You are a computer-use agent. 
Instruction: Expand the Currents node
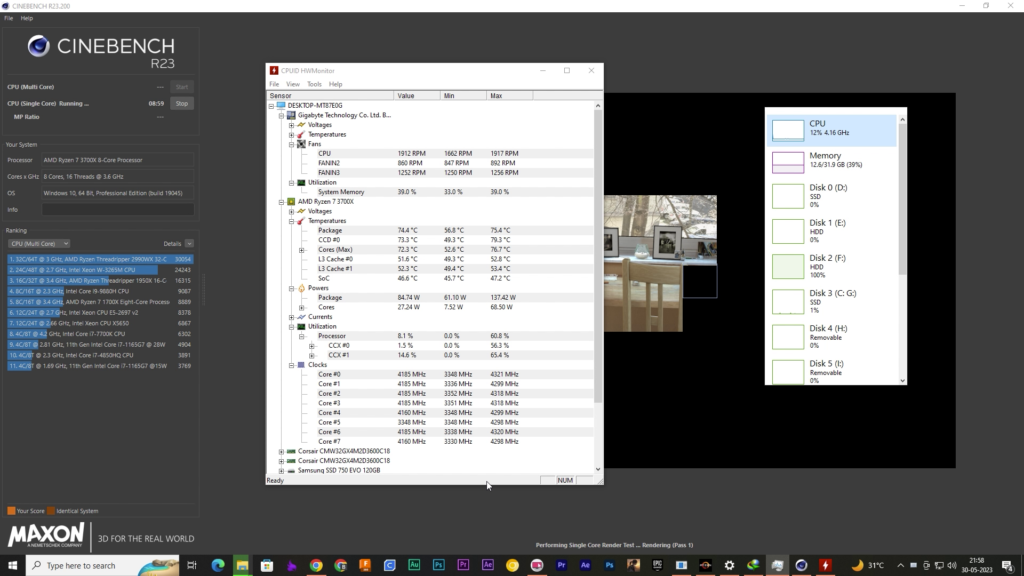click(x=292, y=317)
